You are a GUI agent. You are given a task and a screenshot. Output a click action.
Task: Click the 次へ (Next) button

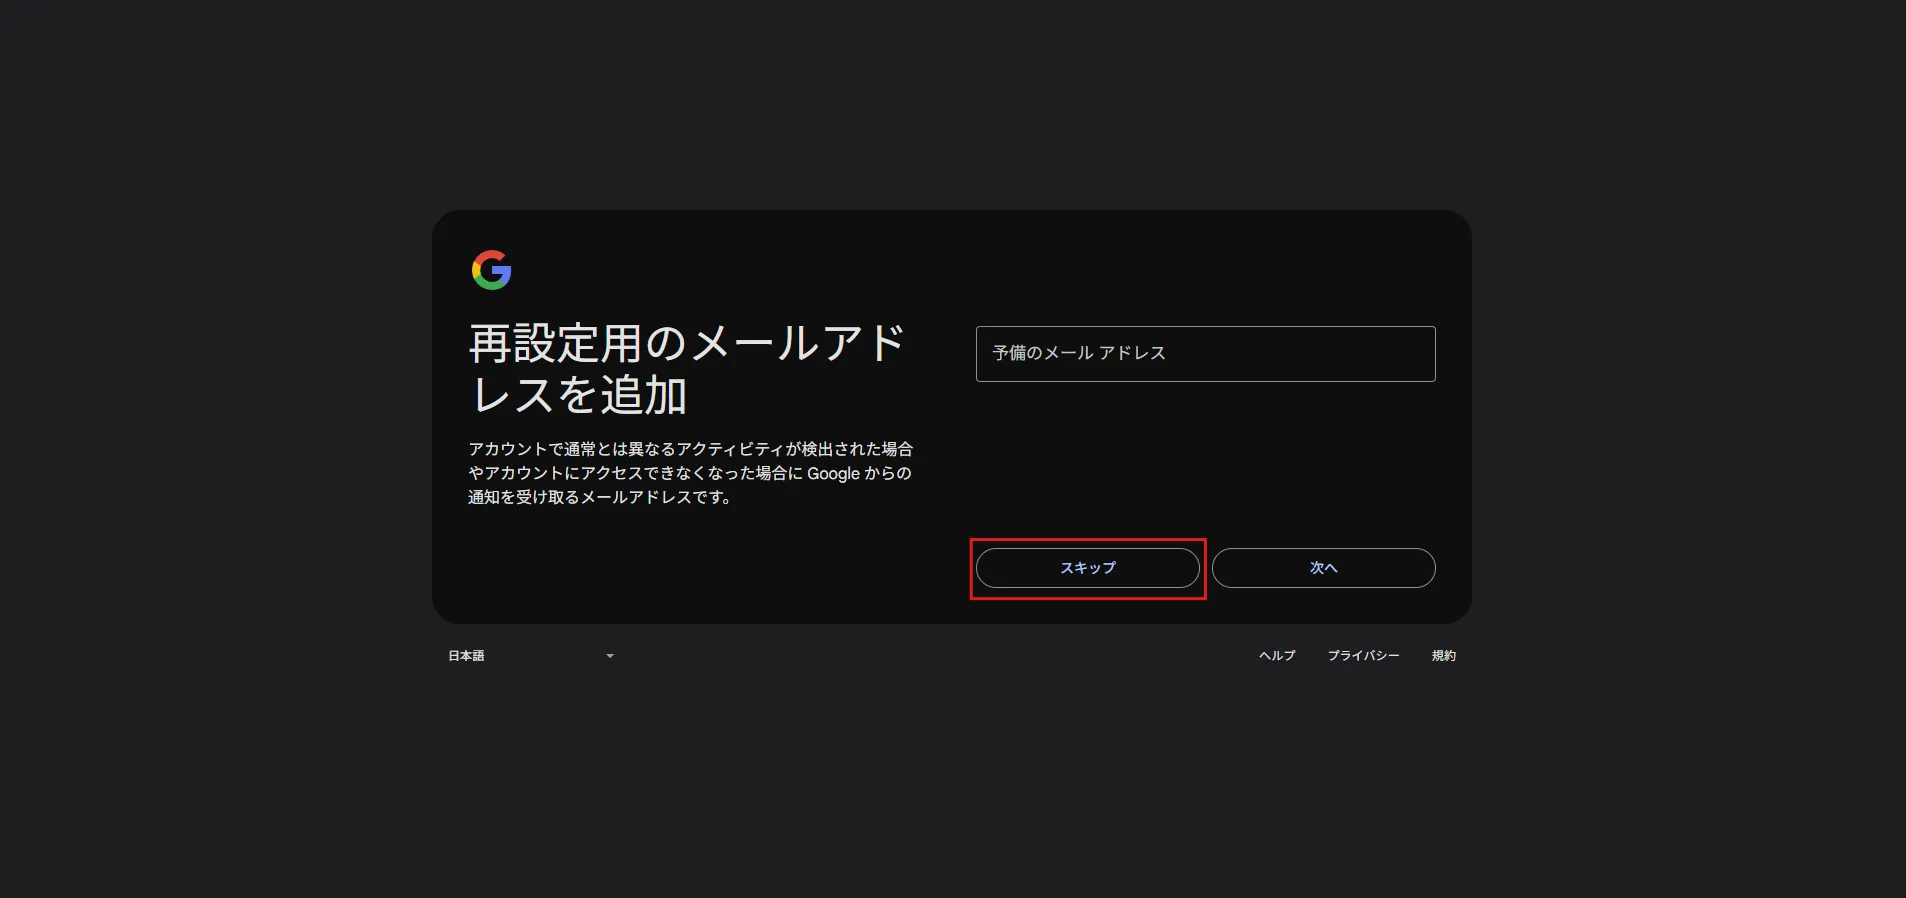pyautogui.click(x=1323, y=568)
